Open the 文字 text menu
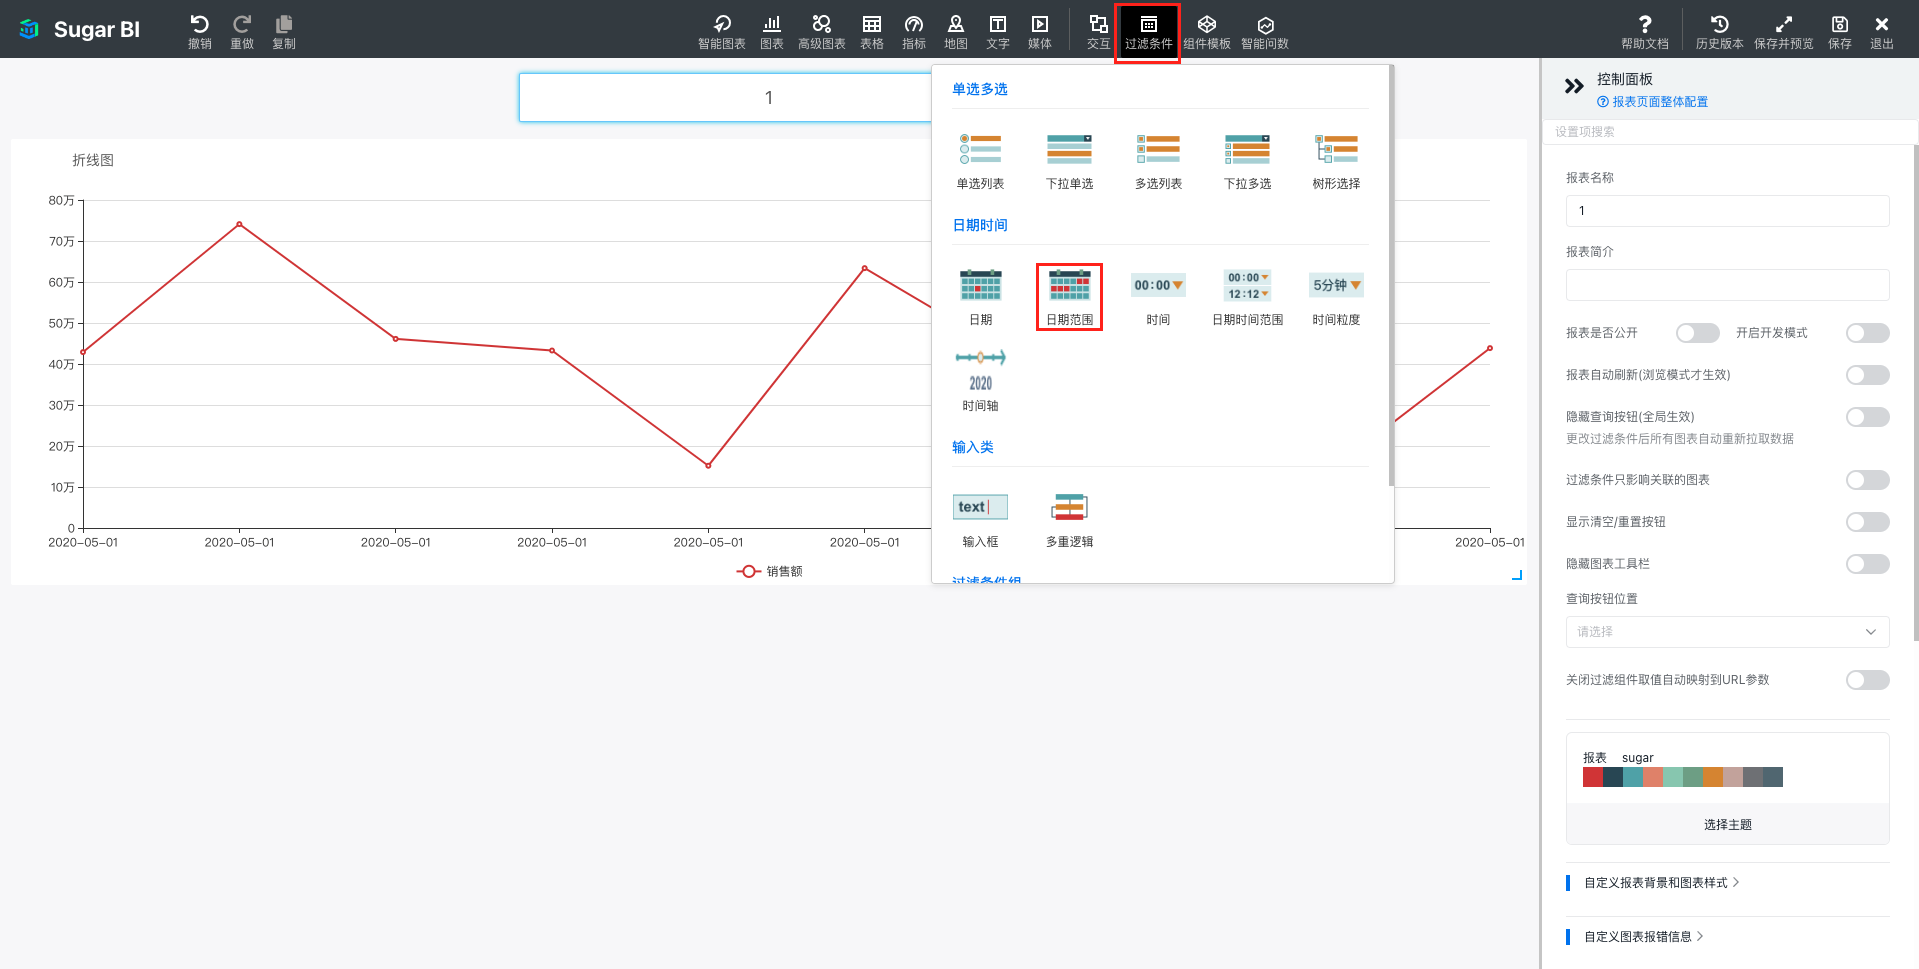Viewport: 1919px width, 969px height. (998, 31)
